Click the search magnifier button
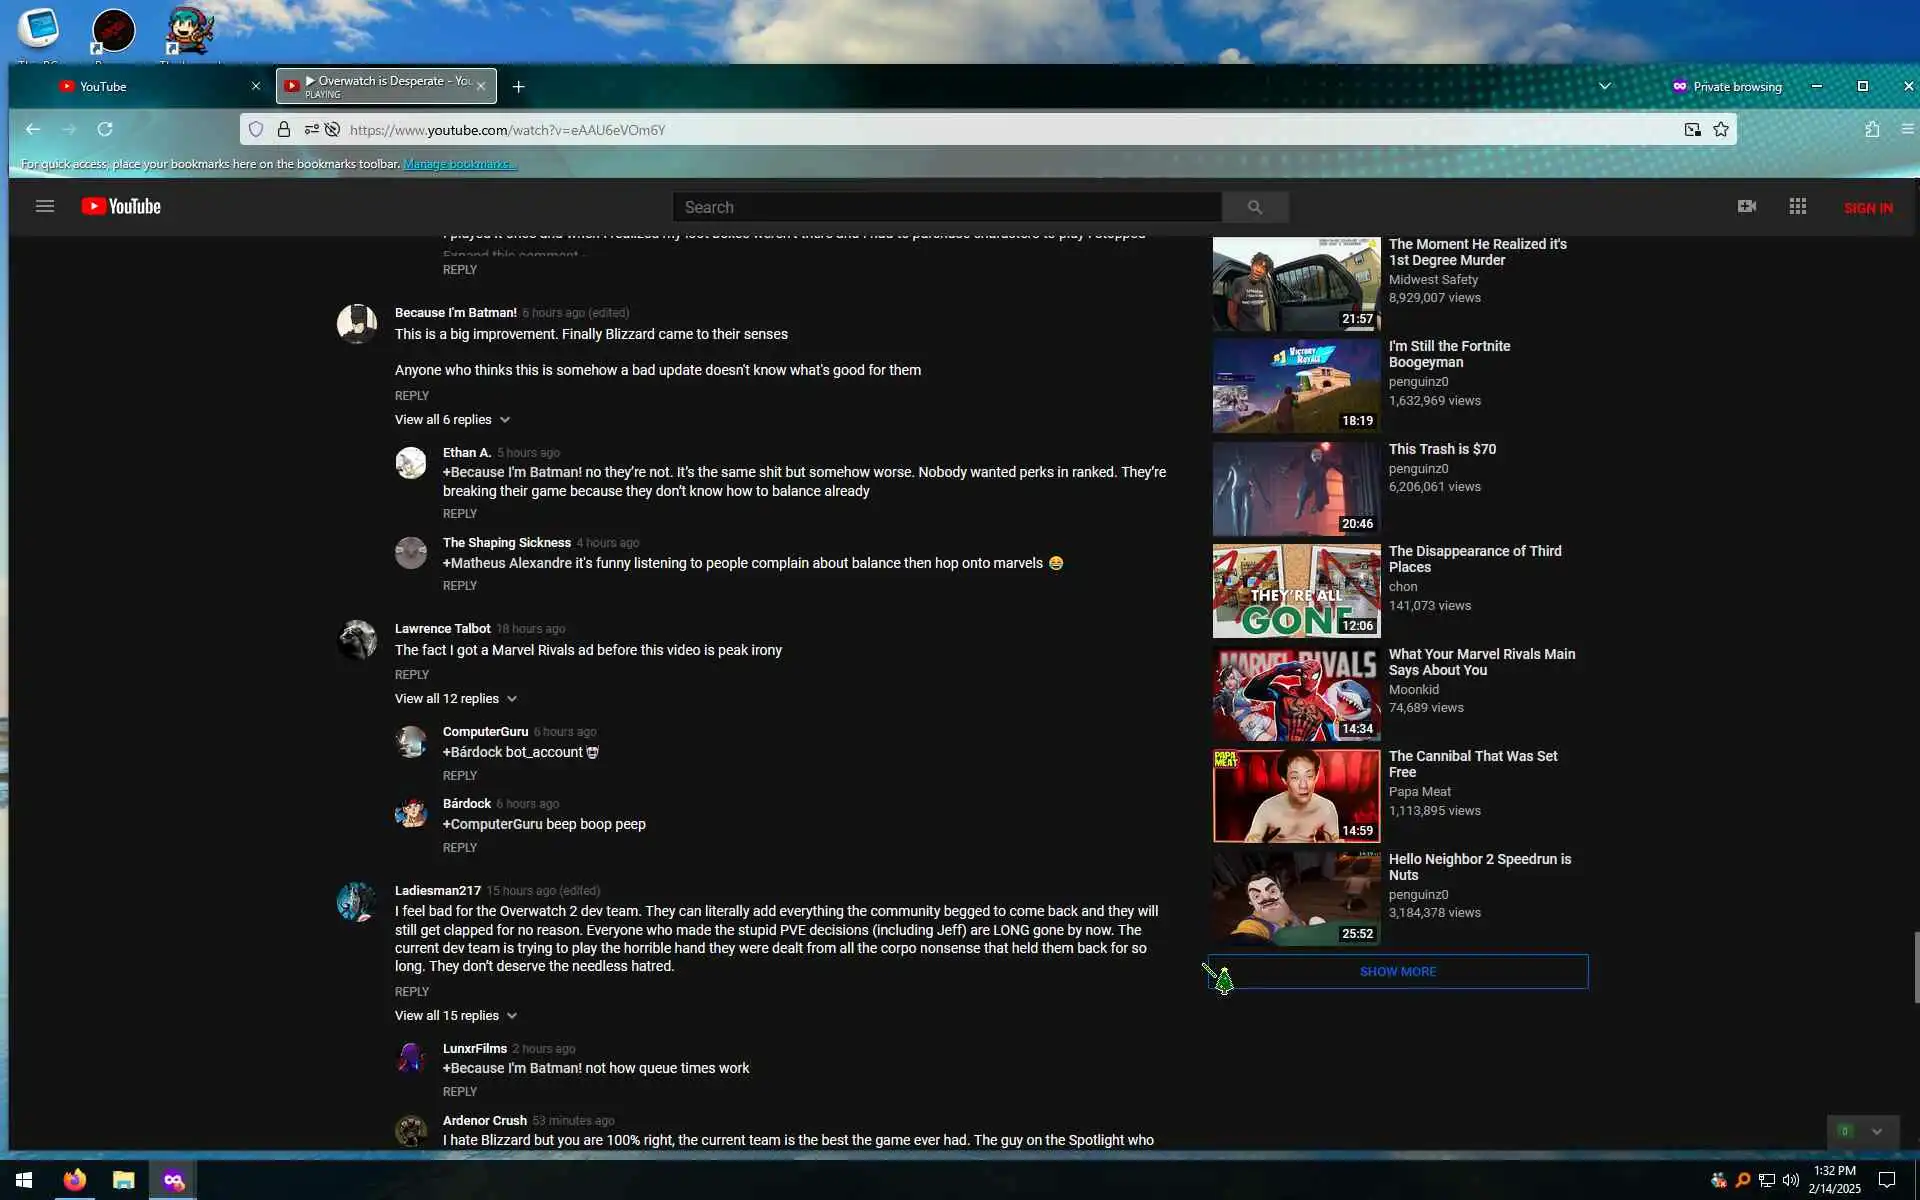Image resolution: width=1920 pixels, height=1200 pixels. pos(1254,207)
